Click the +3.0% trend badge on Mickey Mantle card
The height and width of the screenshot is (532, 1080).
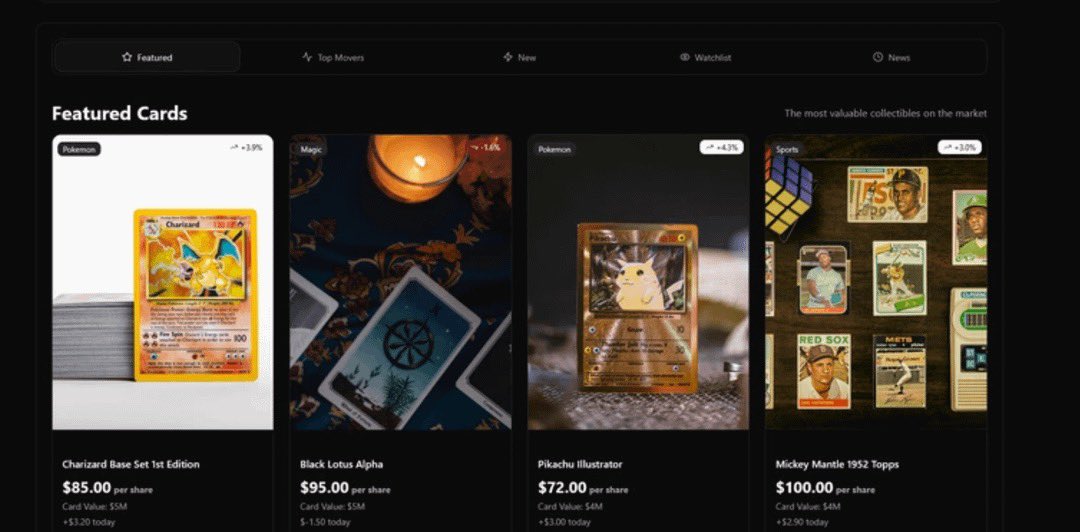(959, 147)
